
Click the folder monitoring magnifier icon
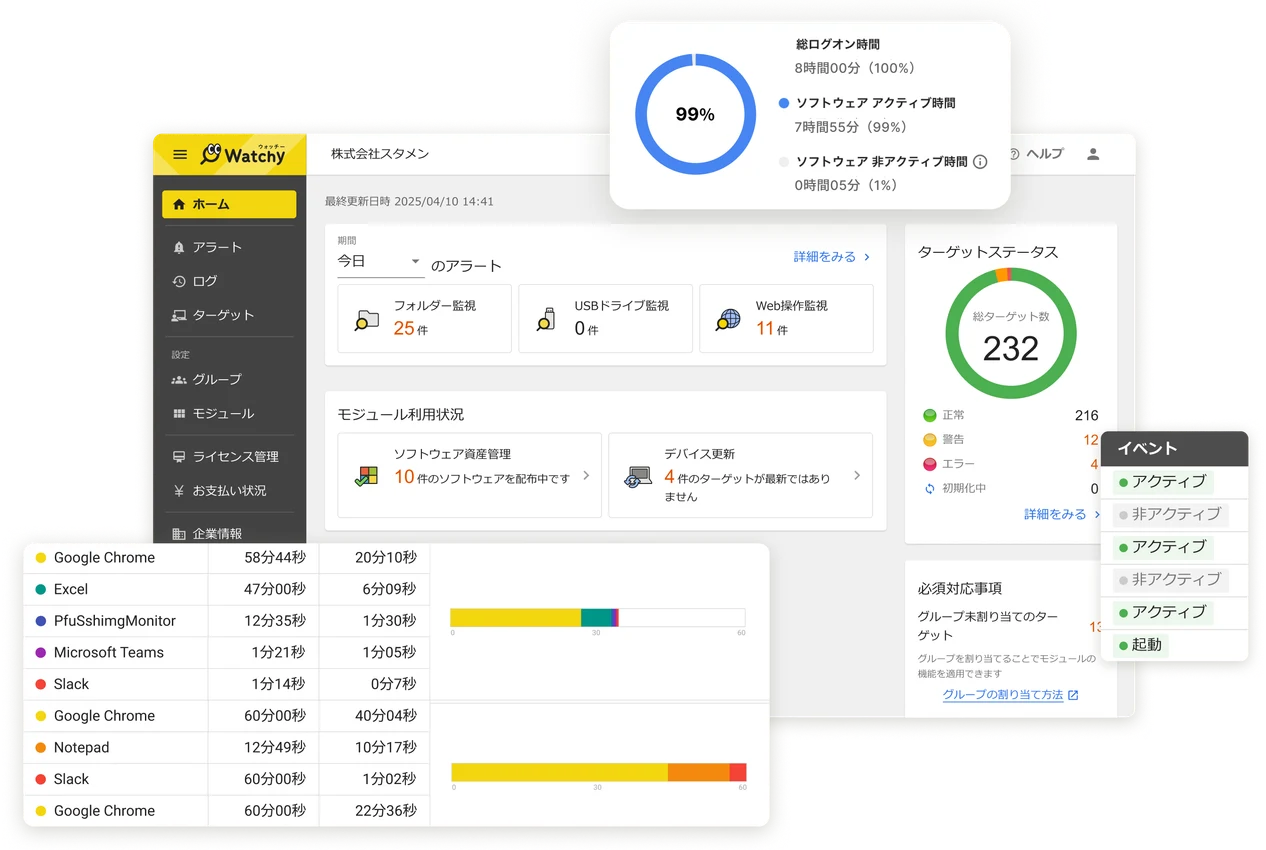pyautogui.click(x=366, y=320)
